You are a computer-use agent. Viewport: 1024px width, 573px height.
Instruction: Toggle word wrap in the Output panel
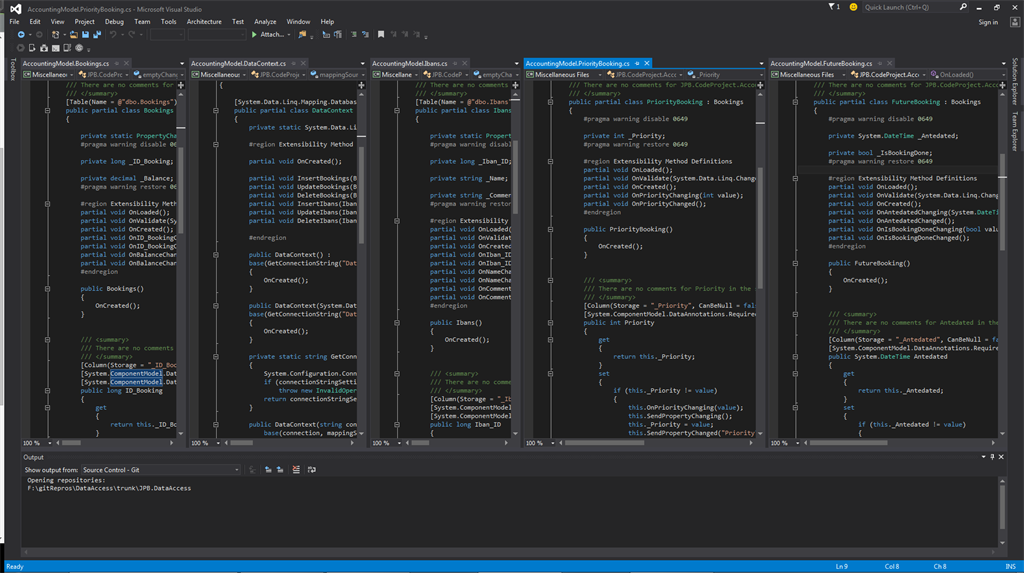point(310,469)
